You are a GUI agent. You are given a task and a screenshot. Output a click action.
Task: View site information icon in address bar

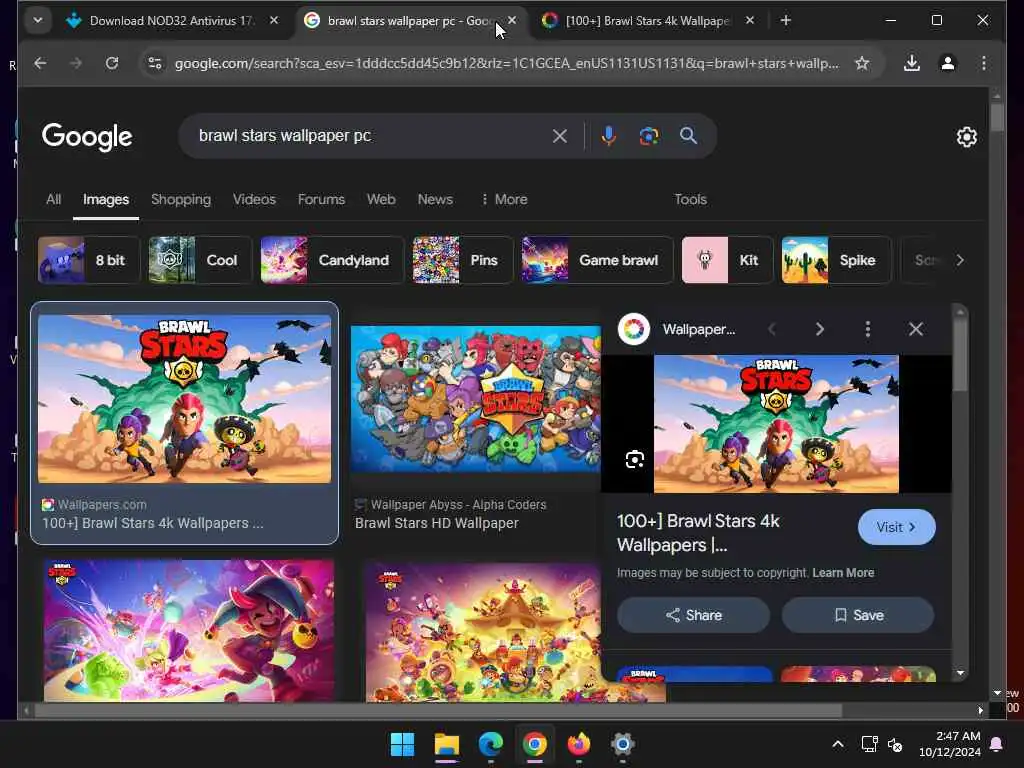(x=155, y=63)
